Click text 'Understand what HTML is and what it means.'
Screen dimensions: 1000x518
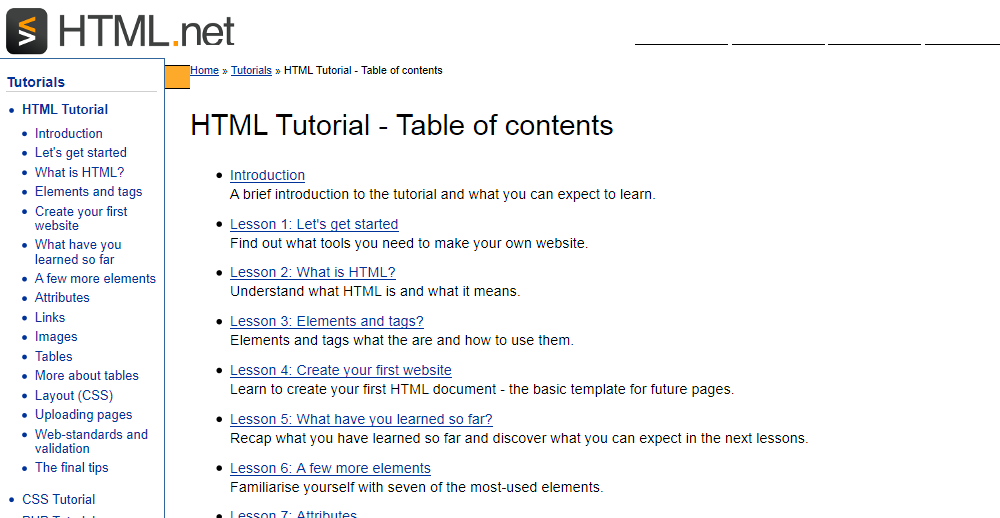click(375, 292)
